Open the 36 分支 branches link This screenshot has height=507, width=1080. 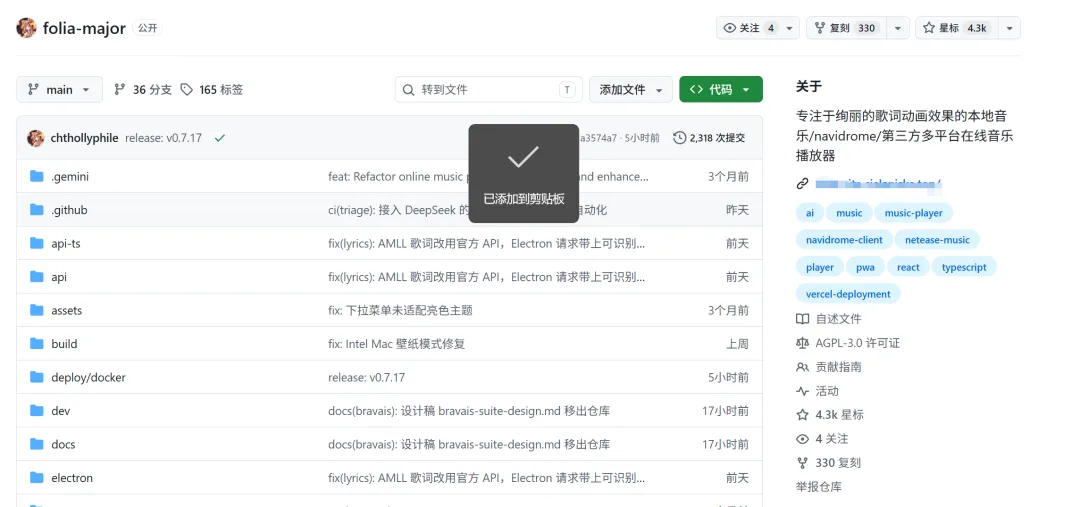tap(143, 90)
